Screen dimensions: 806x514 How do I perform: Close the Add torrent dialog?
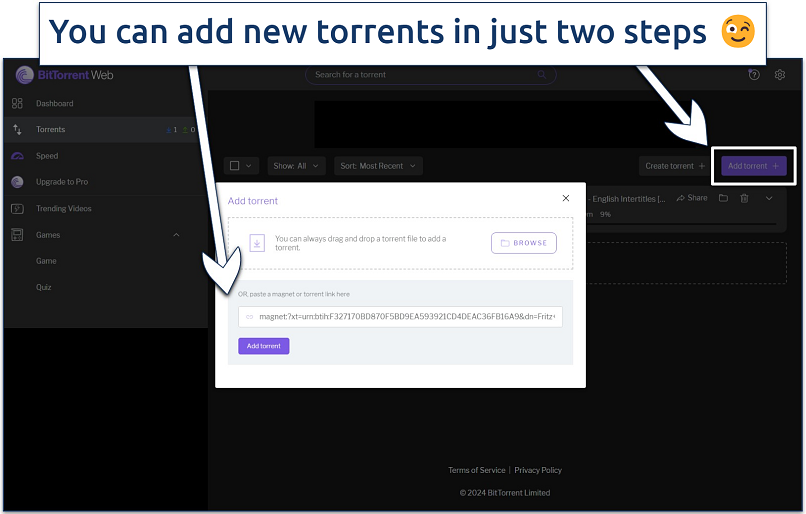pyautogui.click(x=566, y=198)
